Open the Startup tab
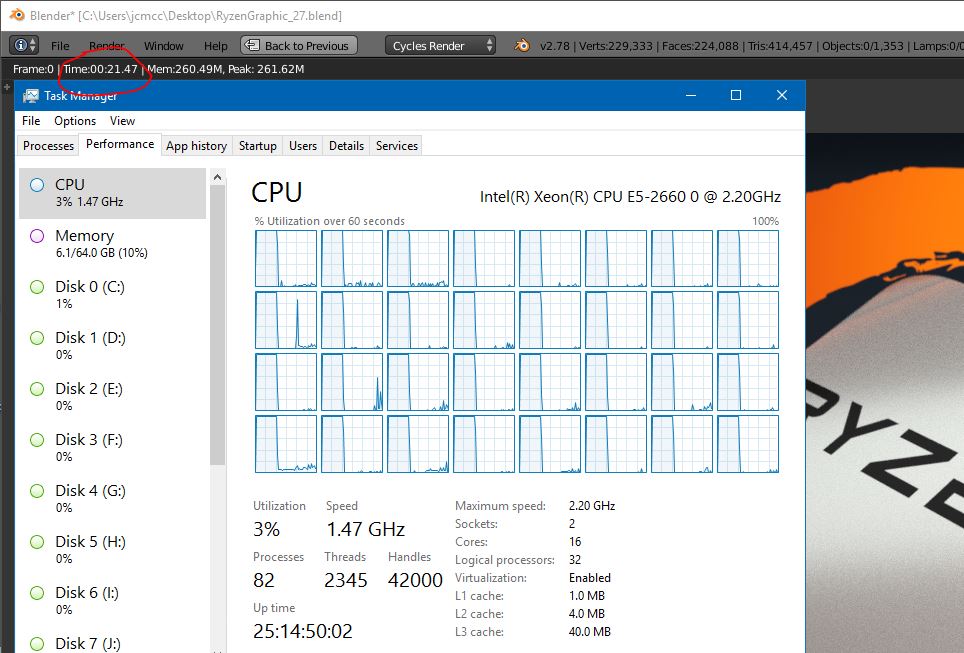This screenshot has height=653, width=964. 258,146
